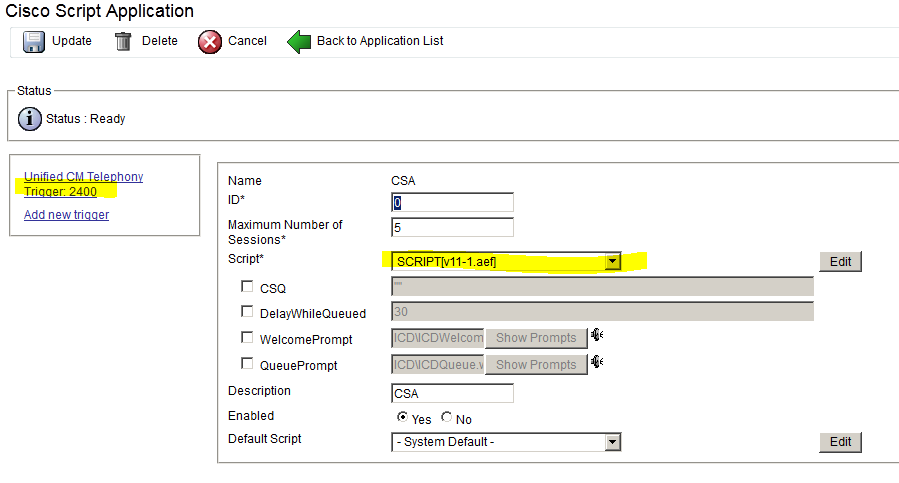Enable the CSQ checkbox
Screen dimensions: 899x483
[247, 286]
